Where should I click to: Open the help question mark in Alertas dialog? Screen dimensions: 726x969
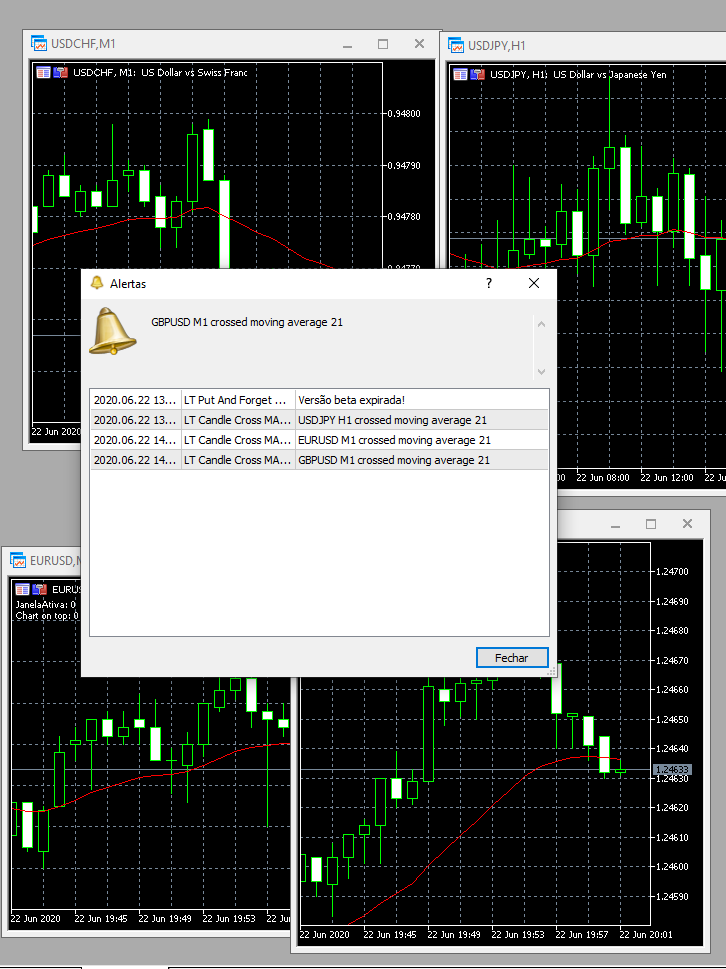pos(489,283)
